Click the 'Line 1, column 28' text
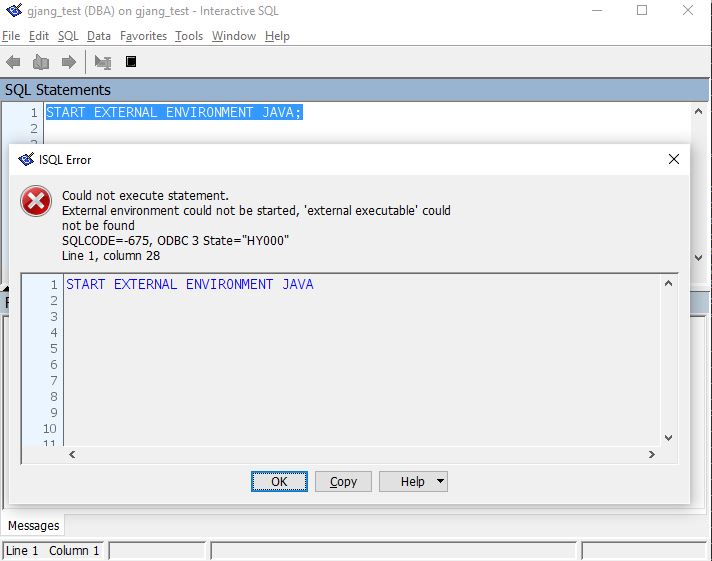The width and height of the screenshot is (712, 561). point(111,255)
